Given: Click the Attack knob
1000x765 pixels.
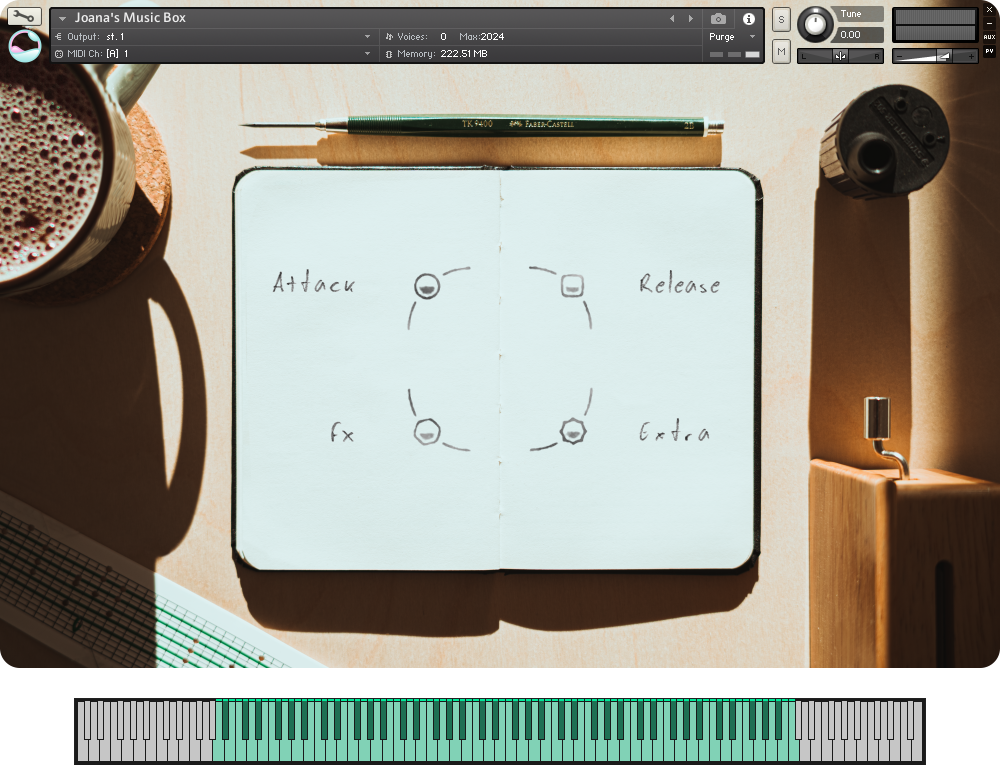Looking at the screenshot, I should click(x=427, y=286).
